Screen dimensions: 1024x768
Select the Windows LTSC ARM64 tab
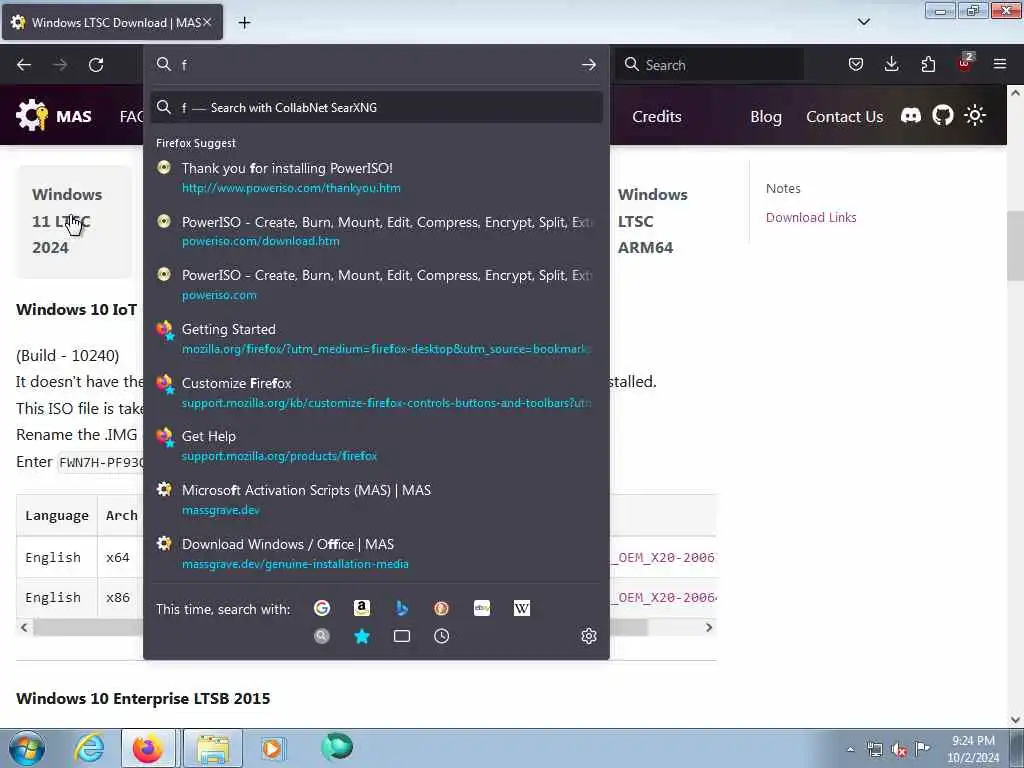(652, 221)
